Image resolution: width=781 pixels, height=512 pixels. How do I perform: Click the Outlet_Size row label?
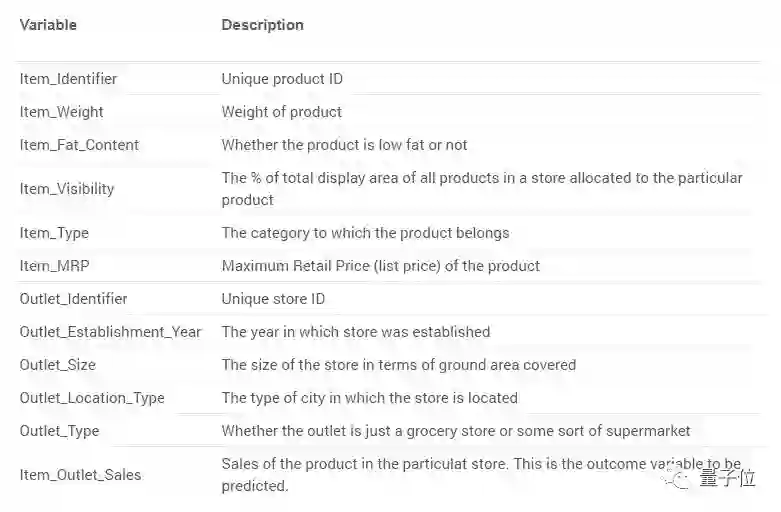[x=57, y=365]
